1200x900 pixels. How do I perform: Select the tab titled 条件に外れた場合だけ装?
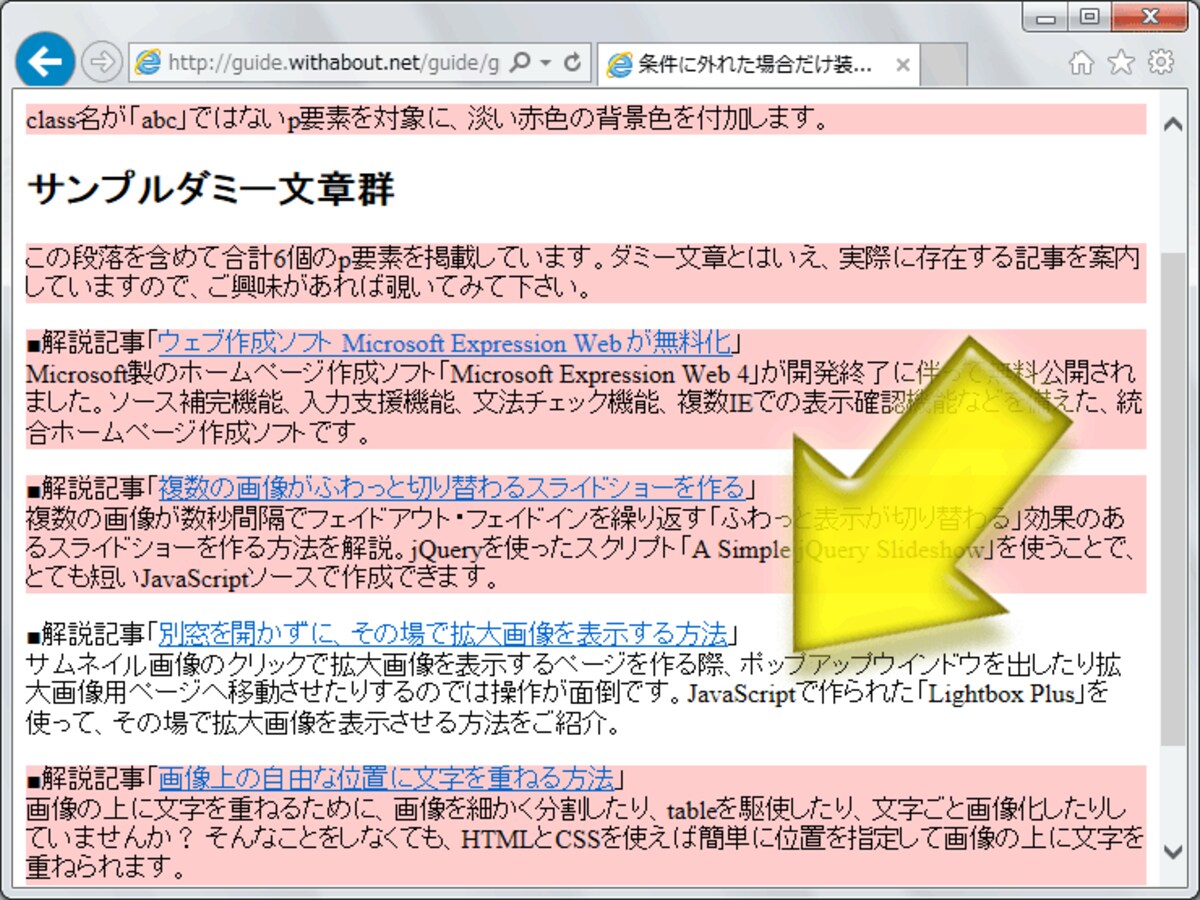(758, 65)
